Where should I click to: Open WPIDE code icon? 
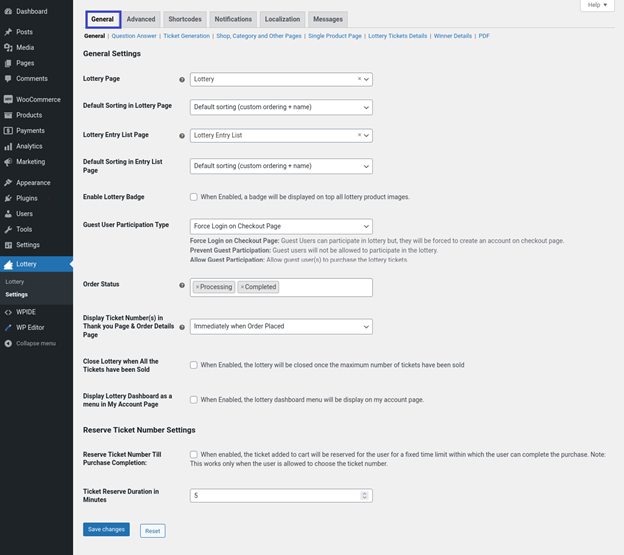(x=8, y=312)
